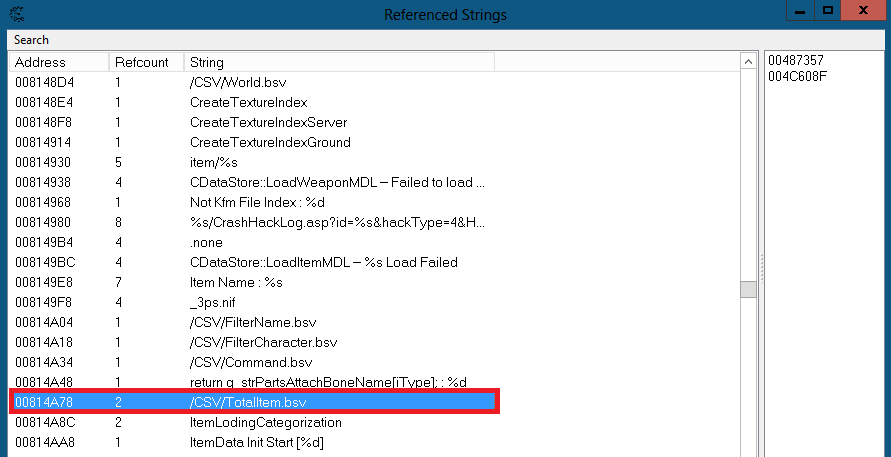Viewport: 891px width, 457px height.
Task: Select the Not Kfm File Index row
Action: click(x=375, y=202)
